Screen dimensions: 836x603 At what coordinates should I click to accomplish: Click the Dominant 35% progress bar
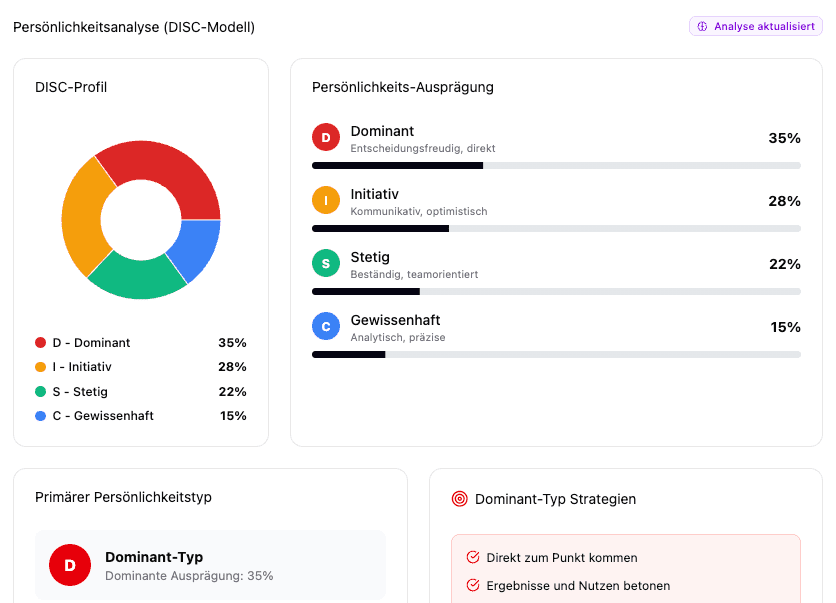(556, 166)
